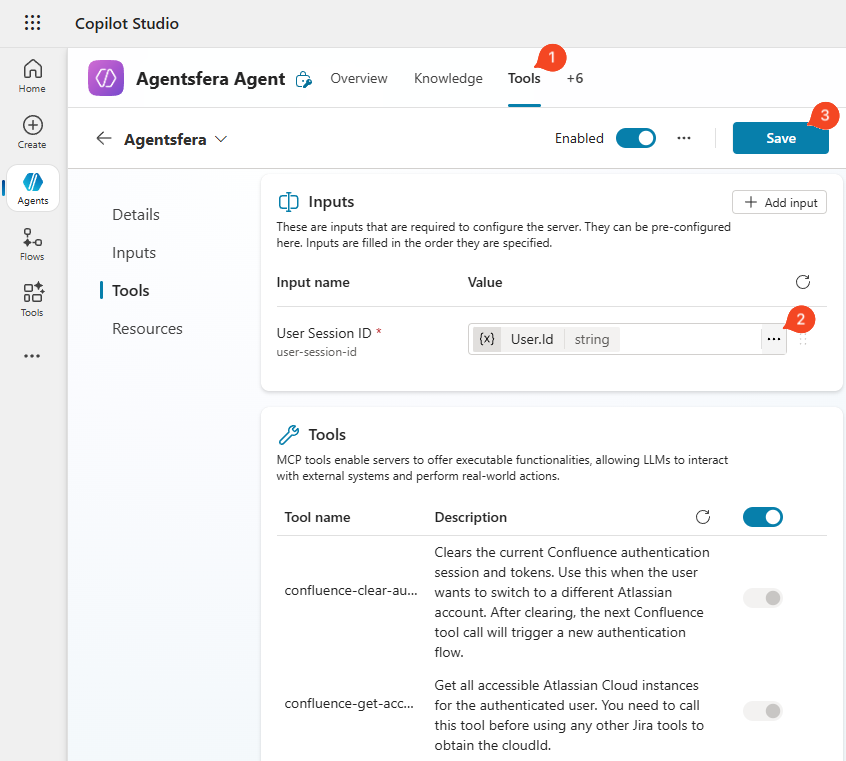Click the Create plus icon
The height and width of the screenshot is (761, 846).
pyautogui.click(x=32, y=131)
